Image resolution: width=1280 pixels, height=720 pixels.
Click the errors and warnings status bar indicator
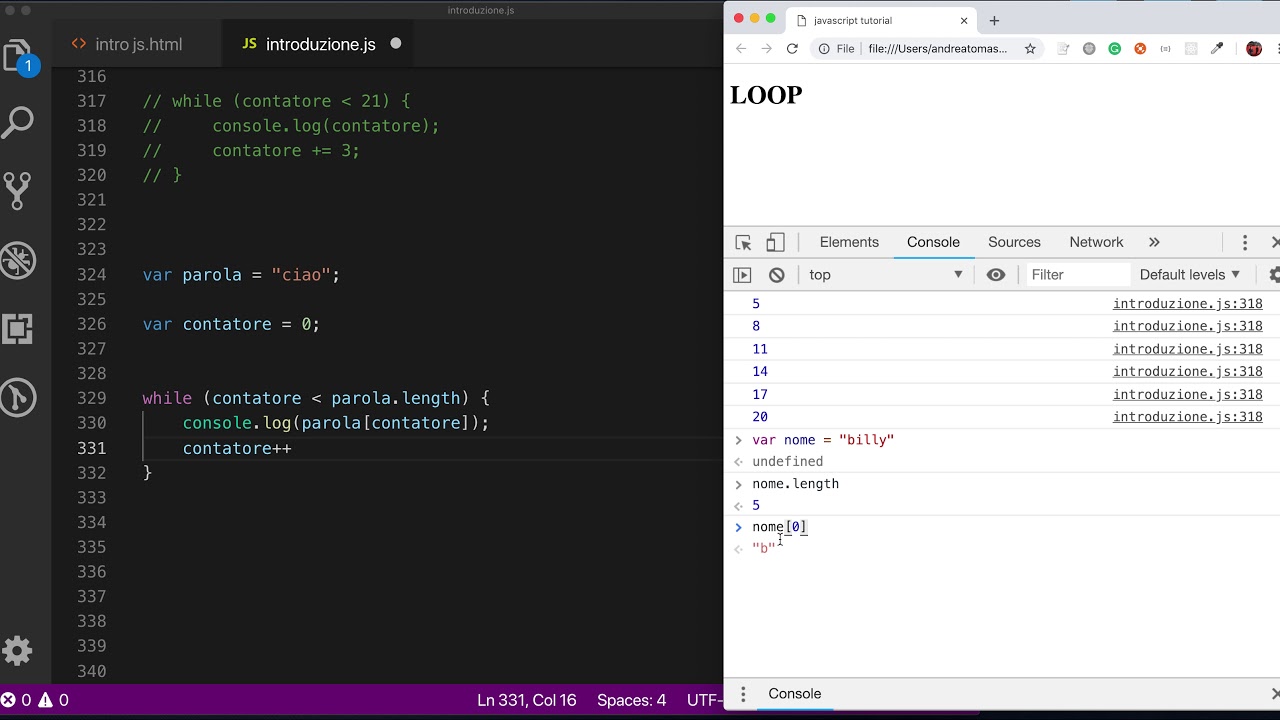[35, 701]
